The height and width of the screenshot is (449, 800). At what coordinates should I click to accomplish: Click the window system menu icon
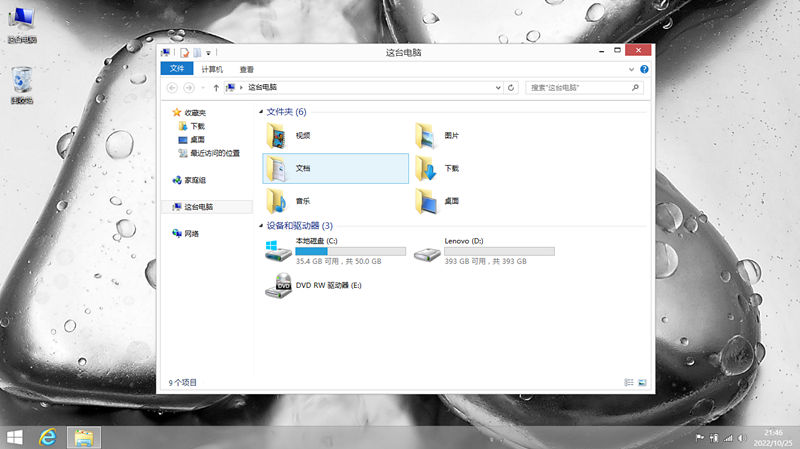(x=165, y=53)
